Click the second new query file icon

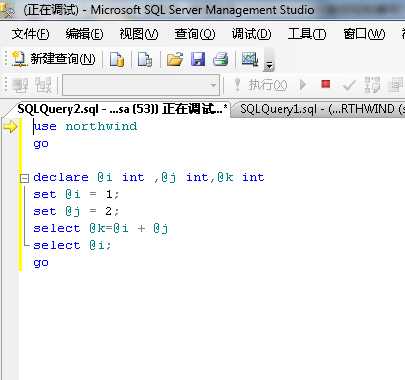tap(145, 59)
